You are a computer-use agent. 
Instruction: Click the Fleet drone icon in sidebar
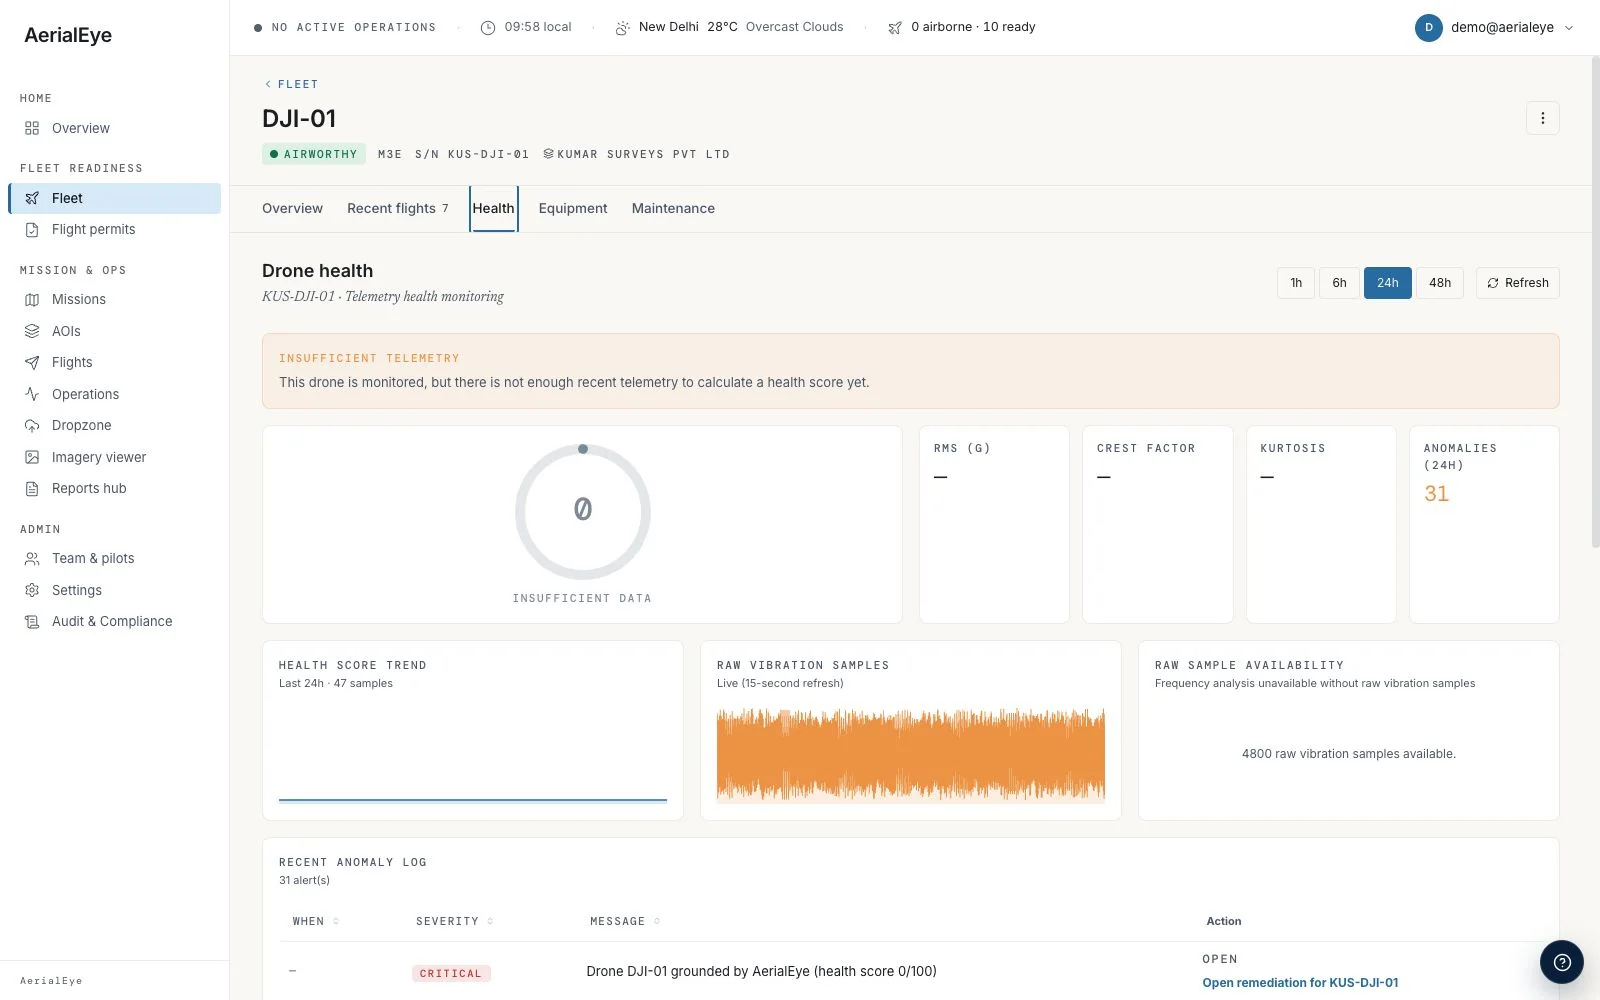click(x=32, y=198)
